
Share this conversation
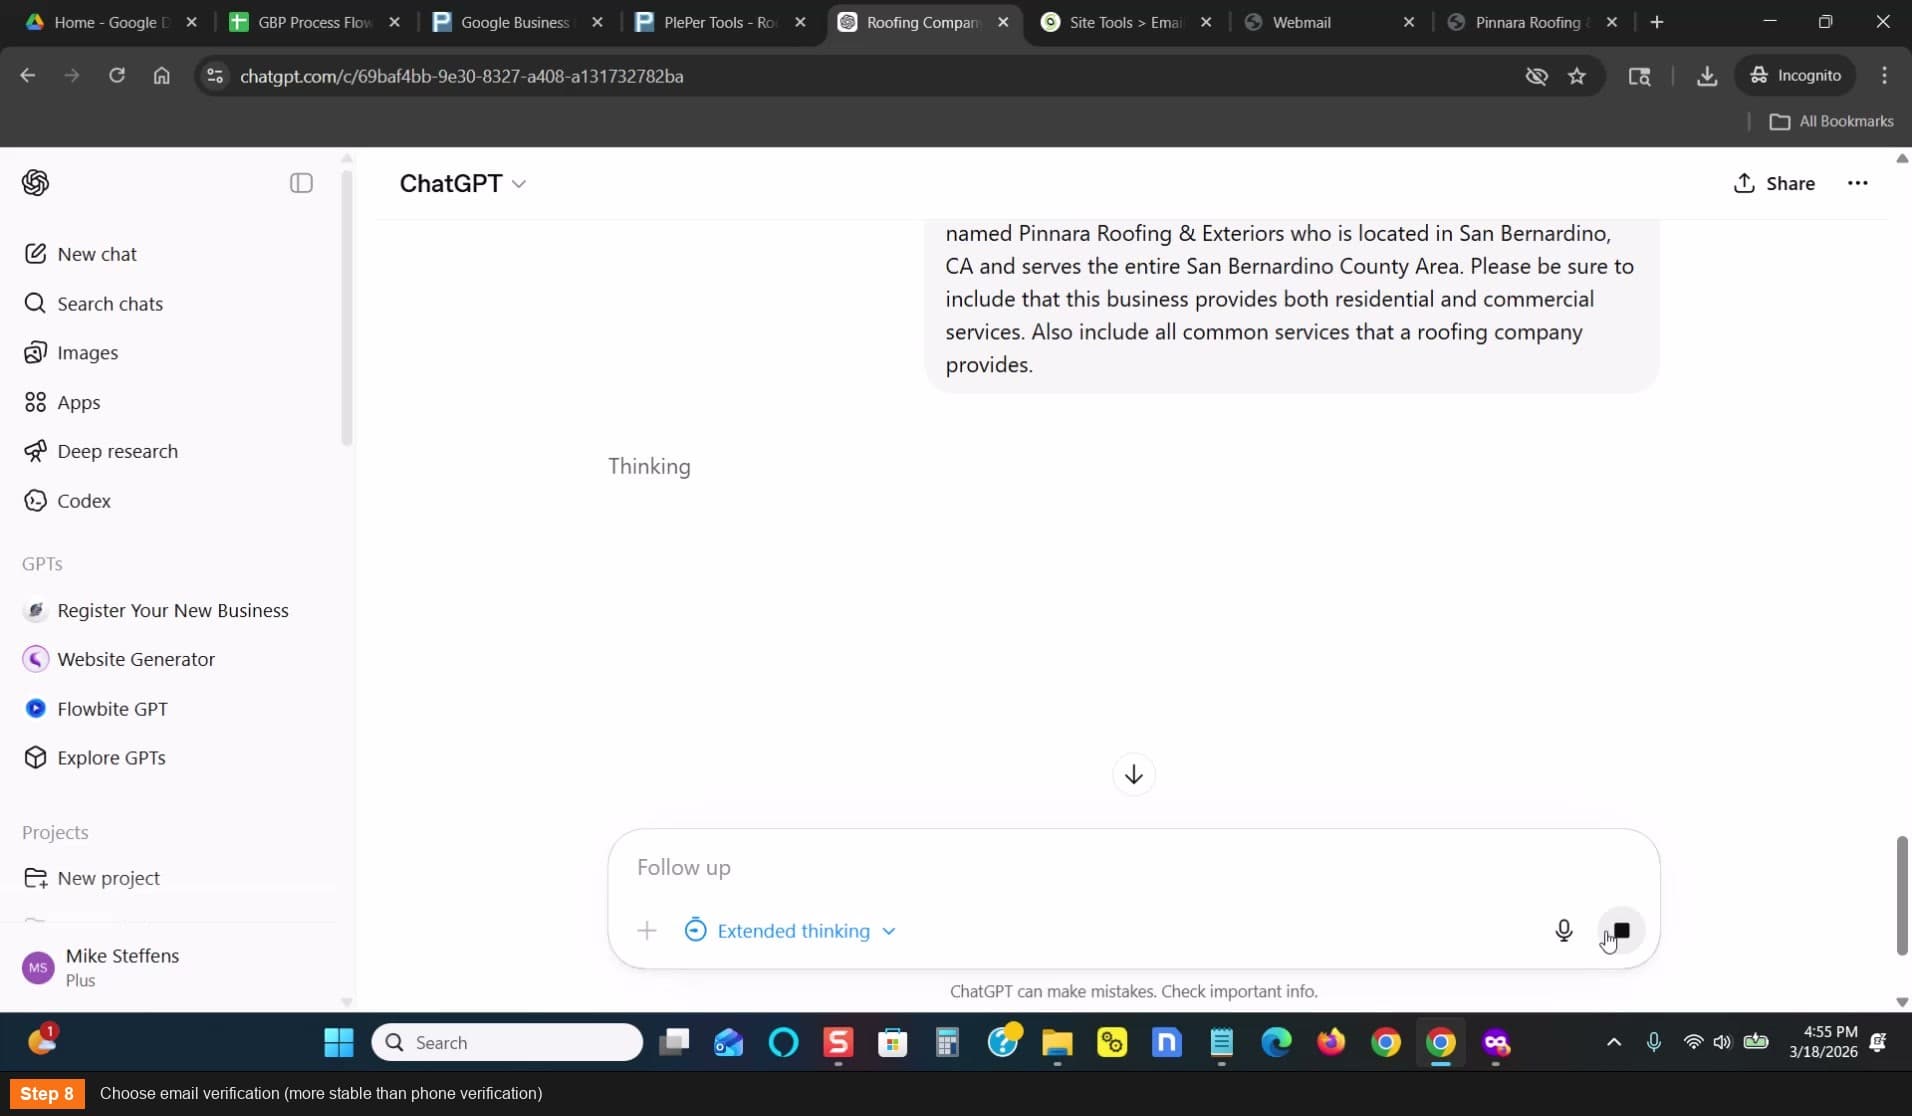[x=1774, y=183]
